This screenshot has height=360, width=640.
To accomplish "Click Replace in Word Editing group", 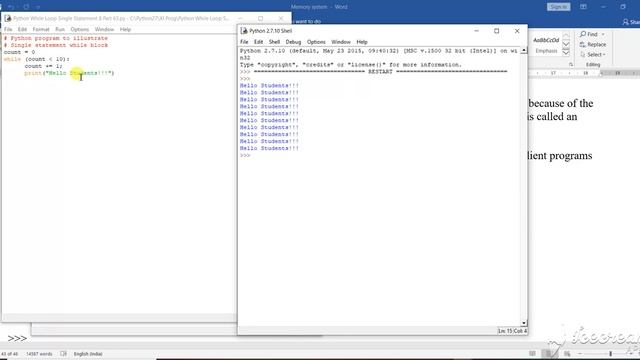I will click(x=593, y=44).
